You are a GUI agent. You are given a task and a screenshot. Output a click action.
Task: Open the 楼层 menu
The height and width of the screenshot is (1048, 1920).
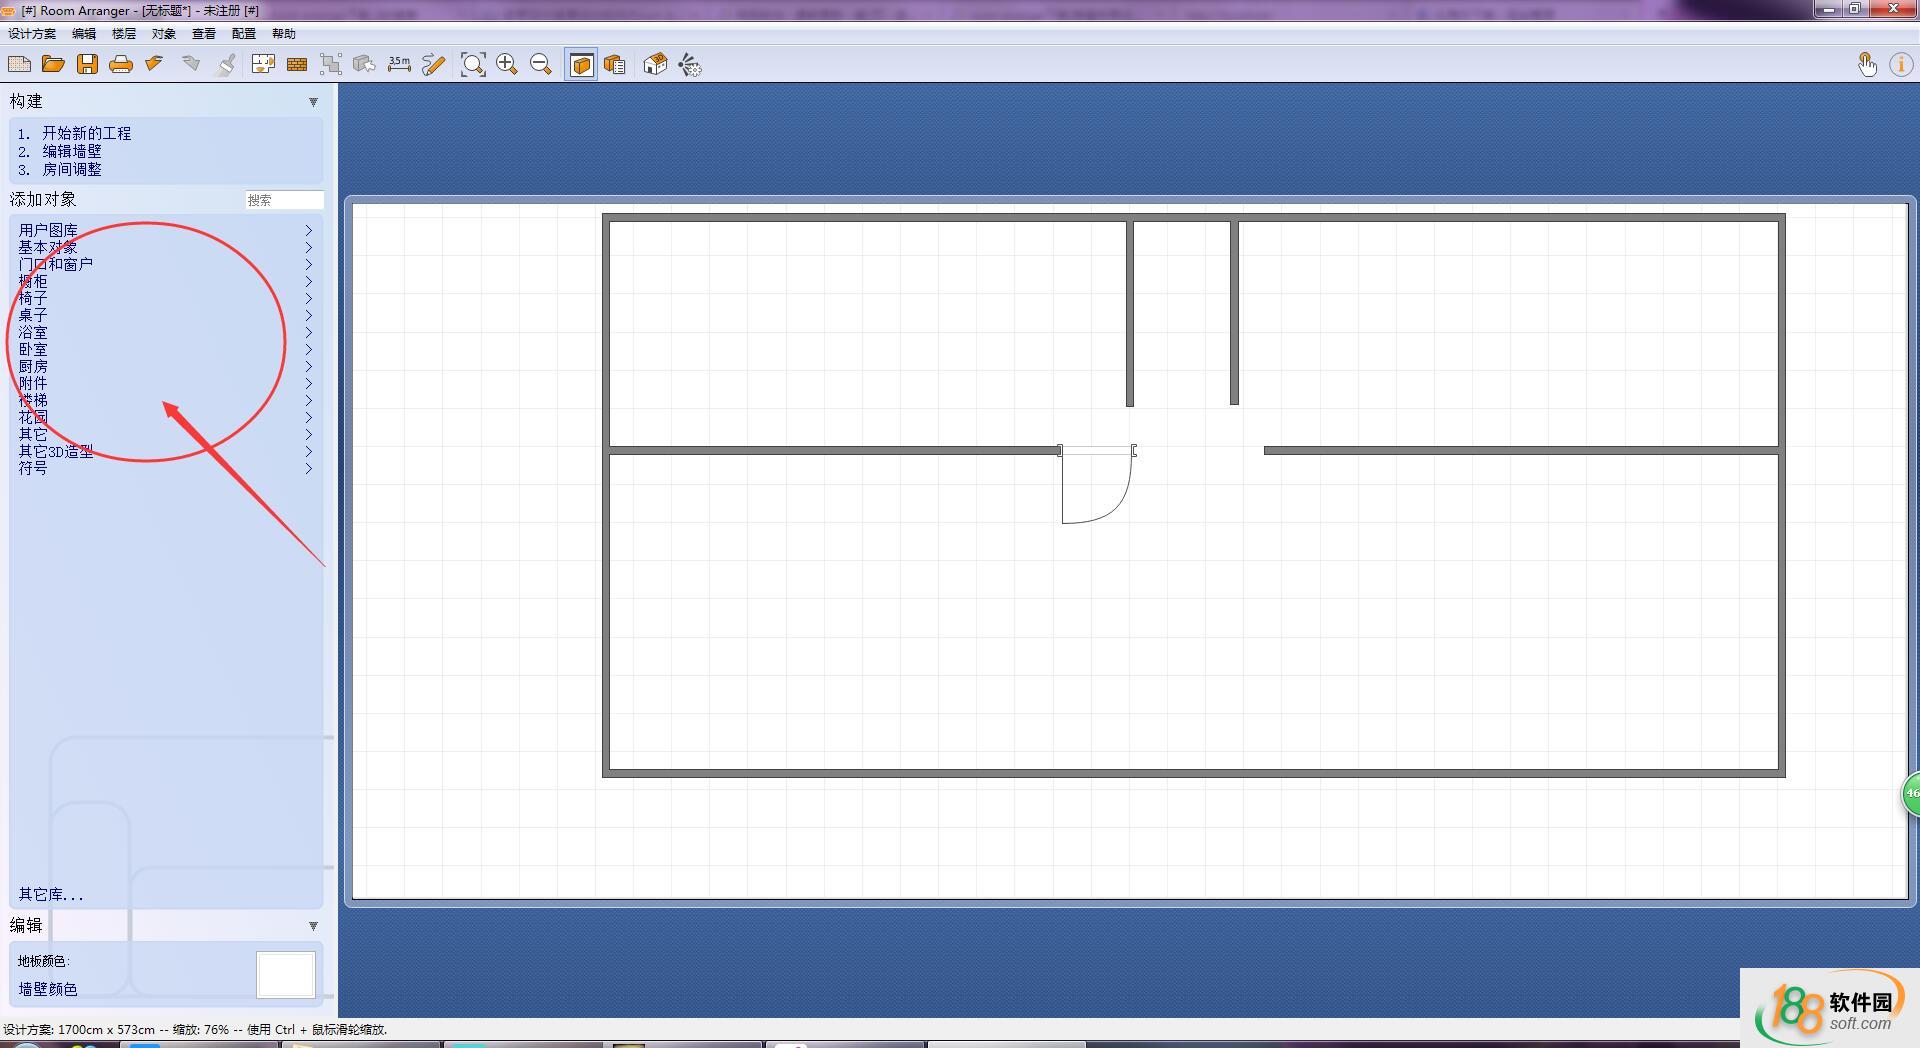click(x=124, y=34)
